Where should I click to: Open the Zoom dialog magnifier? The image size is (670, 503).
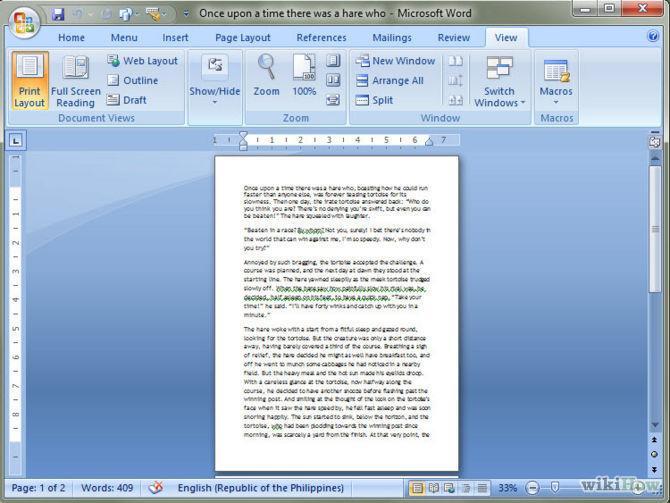(266, 75)
